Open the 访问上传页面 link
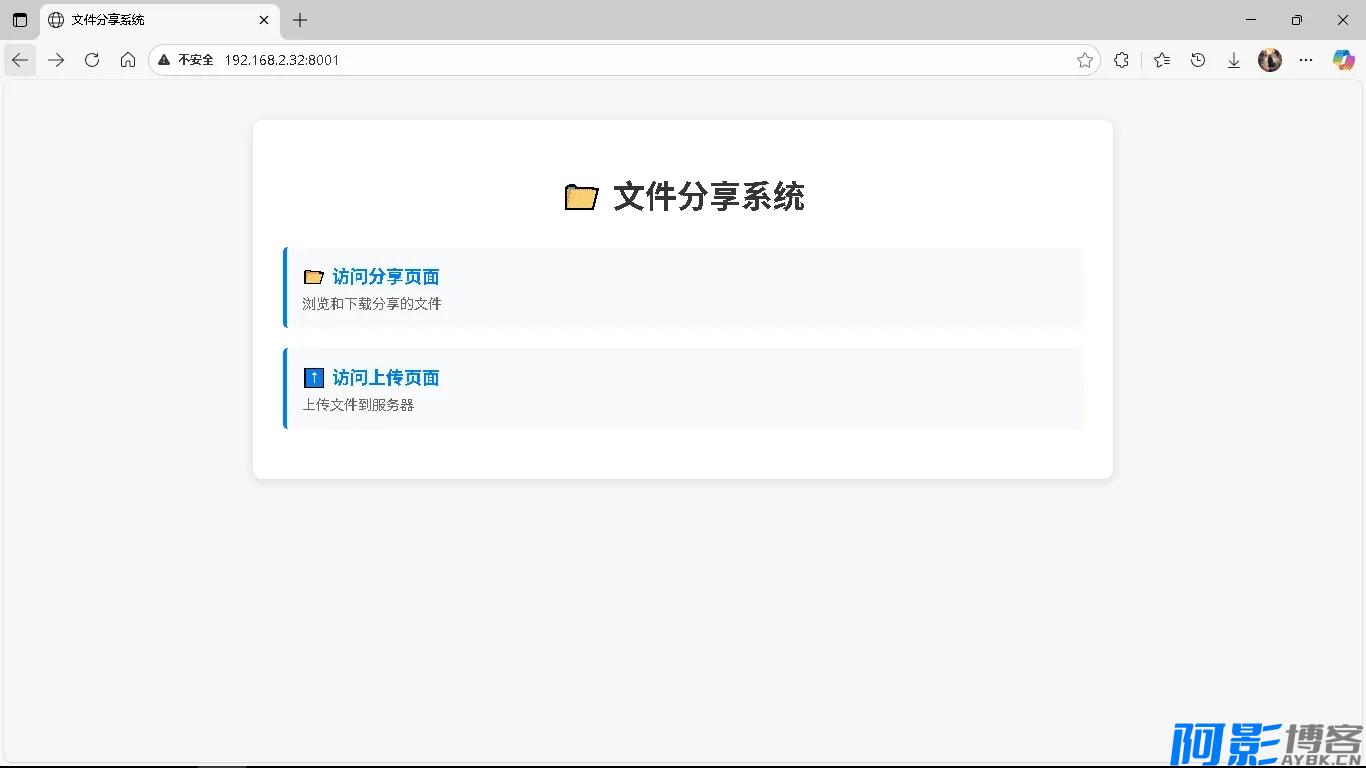The height and width of the screenshot is (768, 1366). [386, 377]
